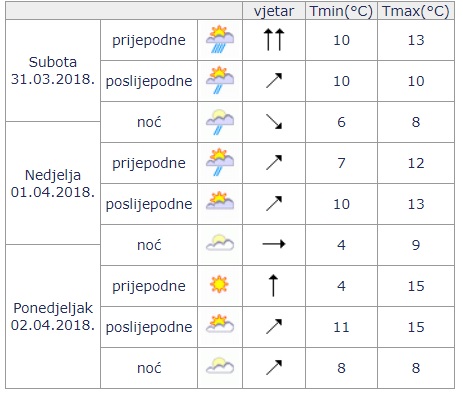The image size is (463, 395).
Task: Click Tmin value 11 on Monday afternoon
Action: (x=341, y=327)
